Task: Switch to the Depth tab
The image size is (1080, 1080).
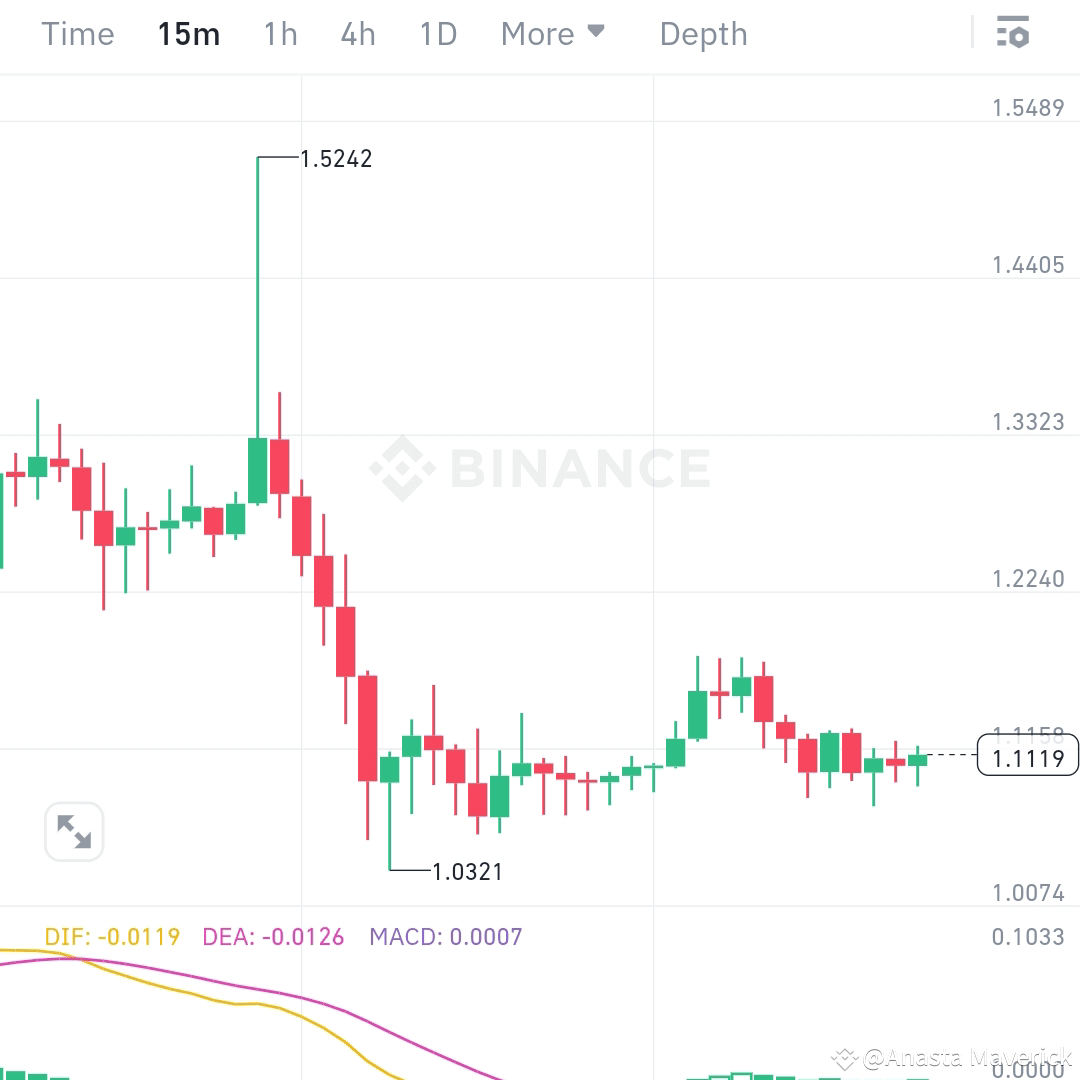Action: point(703,33)
